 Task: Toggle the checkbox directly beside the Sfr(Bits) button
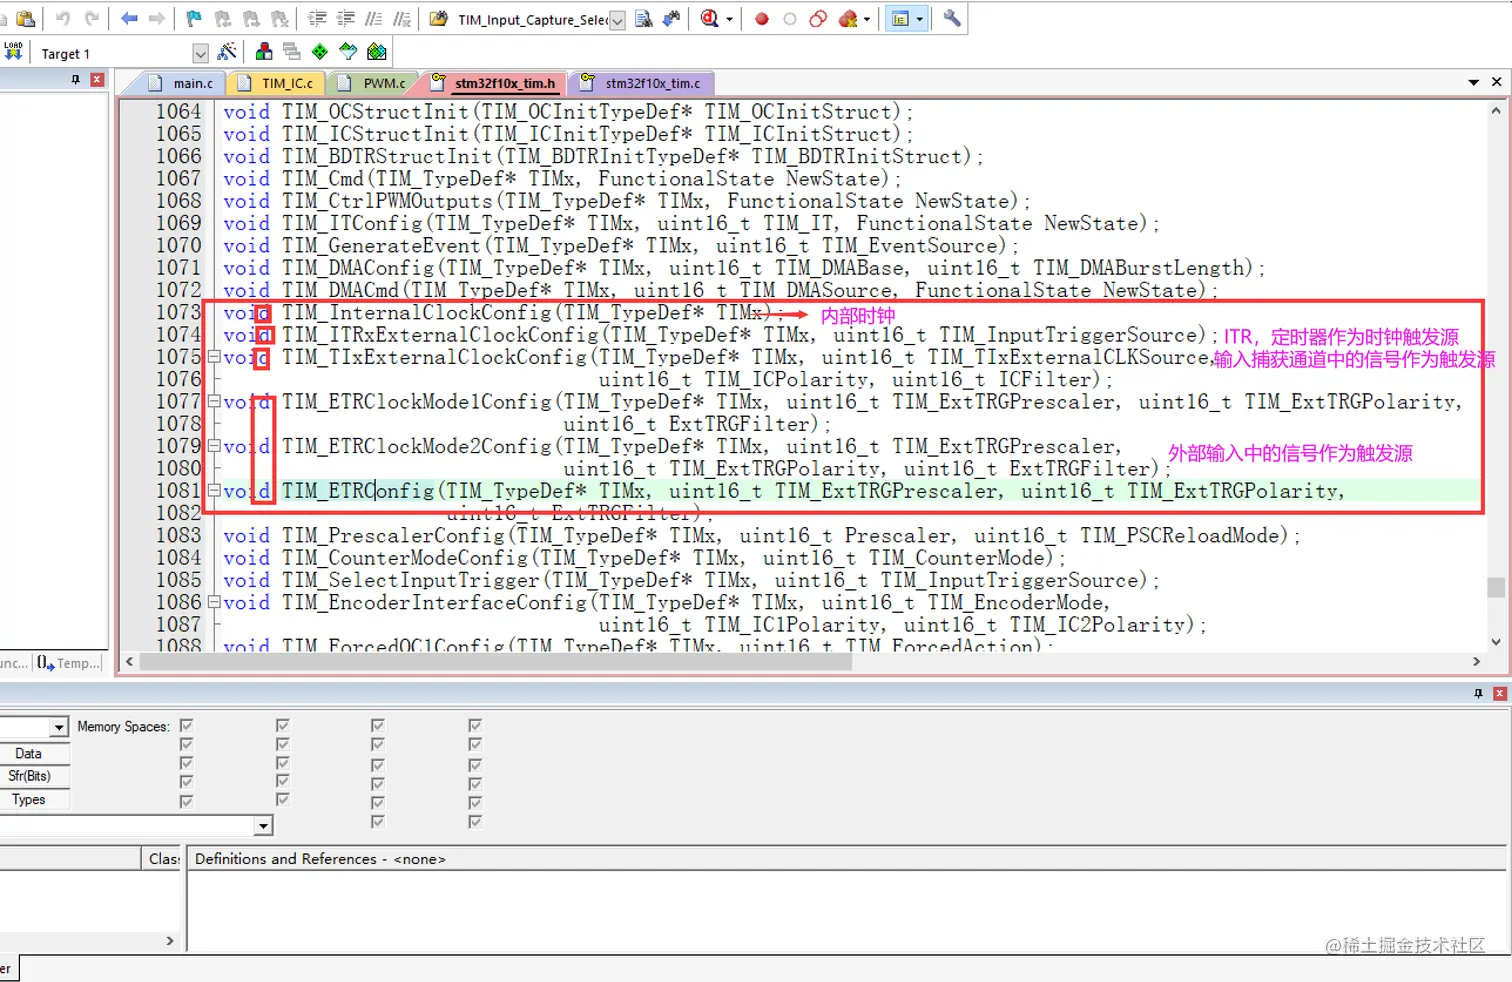click(186, 782)
